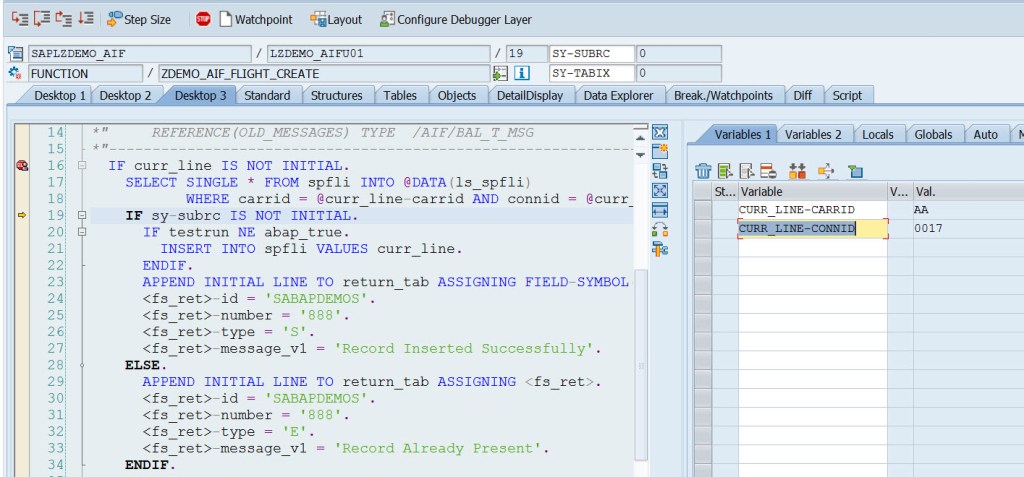Click the two orange boxes with arrows icon
The width and height of the screenshot is (1024, 477).
tap(797, 171)
